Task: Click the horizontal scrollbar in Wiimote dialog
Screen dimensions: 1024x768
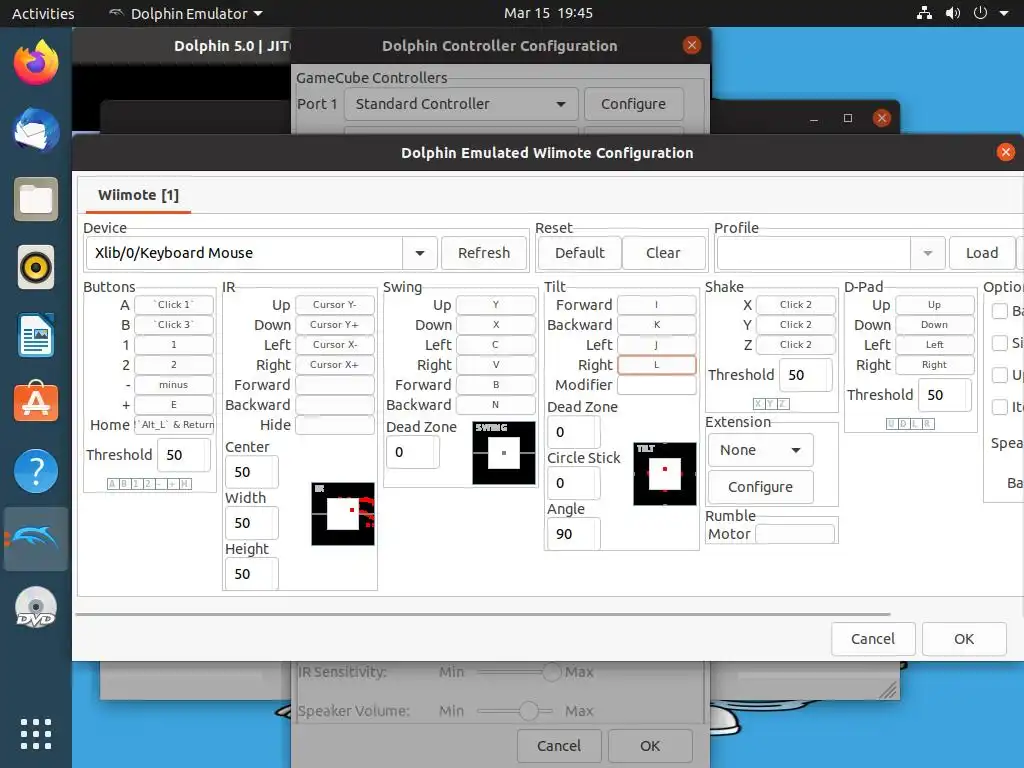Action: click(x=483, y=615)
